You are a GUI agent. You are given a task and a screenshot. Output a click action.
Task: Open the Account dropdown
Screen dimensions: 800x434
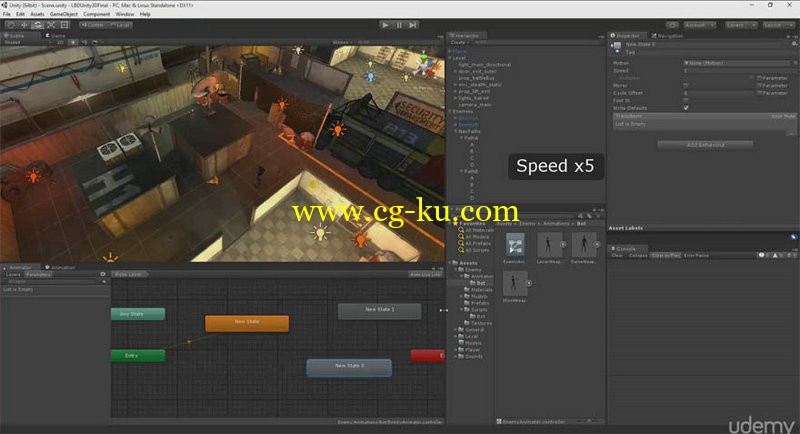699,24
